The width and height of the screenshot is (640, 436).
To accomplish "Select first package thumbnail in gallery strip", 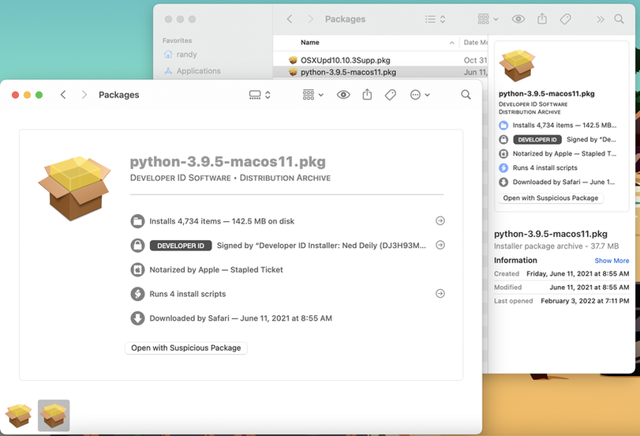I will tap(18, 416).
